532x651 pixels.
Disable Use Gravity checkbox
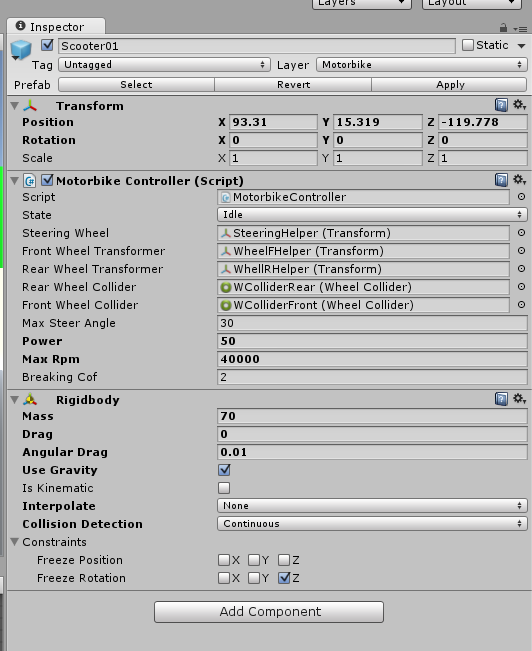[x=224, y=470]
